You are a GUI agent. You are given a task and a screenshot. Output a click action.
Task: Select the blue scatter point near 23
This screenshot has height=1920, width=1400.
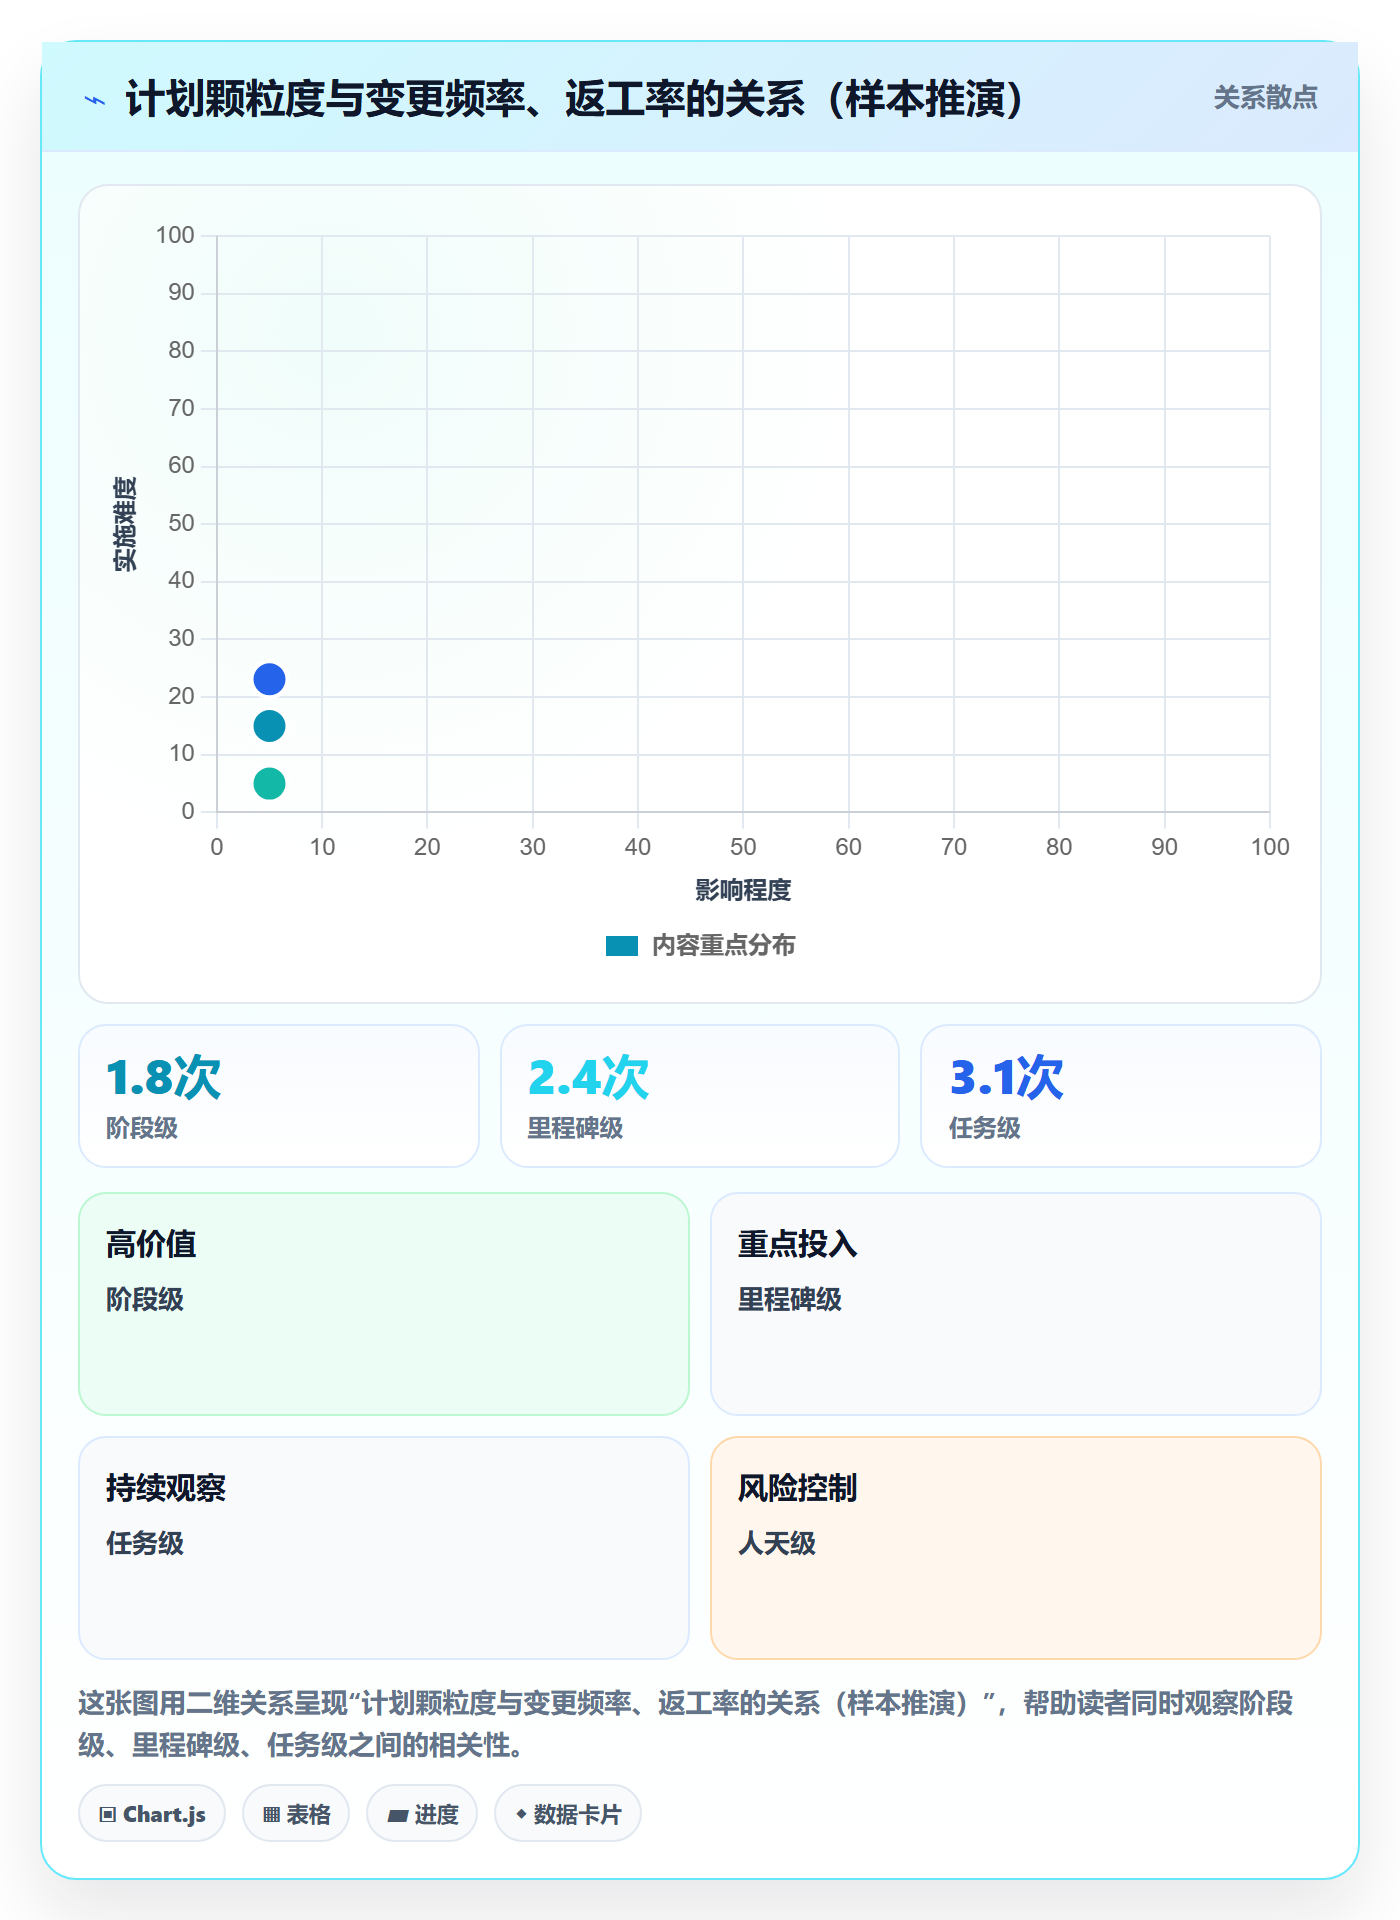click(269, 679)
